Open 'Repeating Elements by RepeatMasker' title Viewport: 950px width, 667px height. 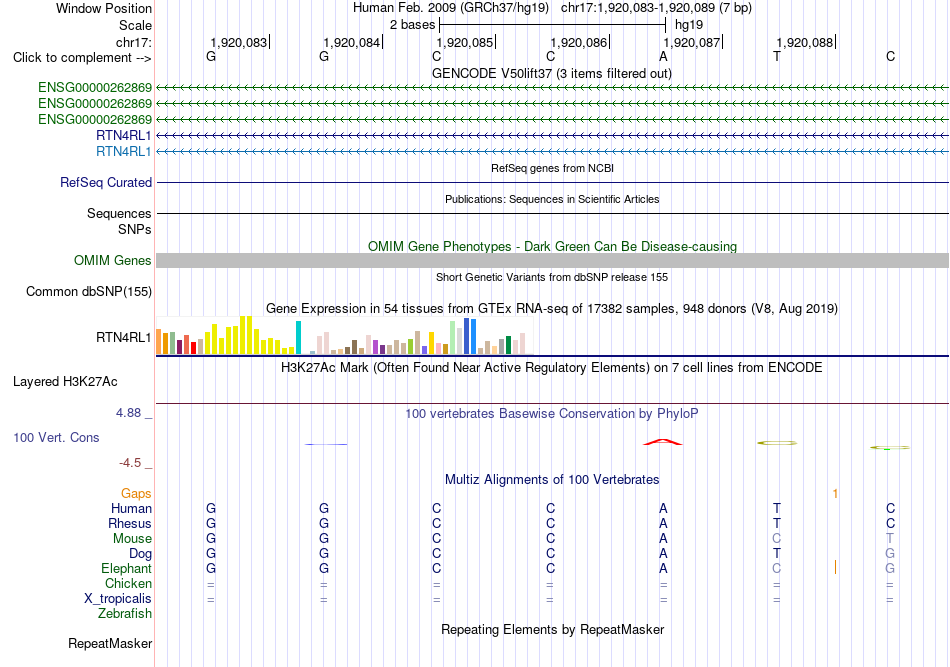coord(552,630)
